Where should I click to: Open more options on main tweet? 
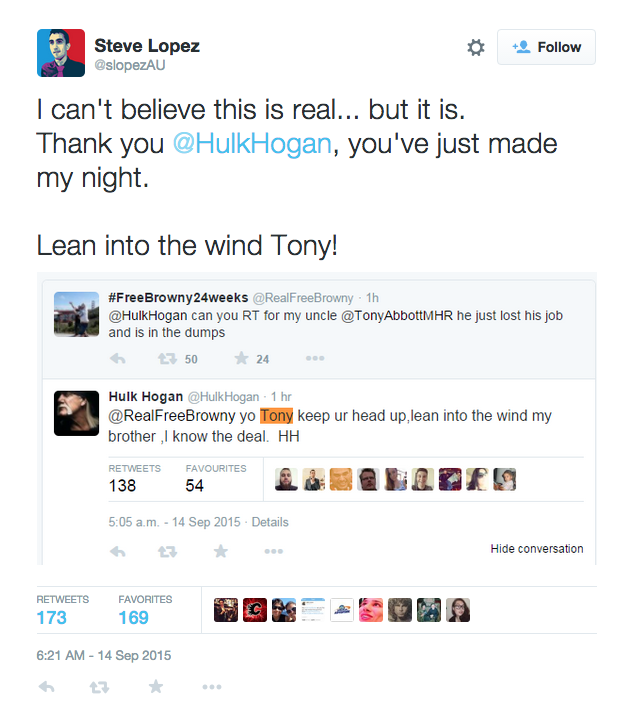tap(212, 687)
